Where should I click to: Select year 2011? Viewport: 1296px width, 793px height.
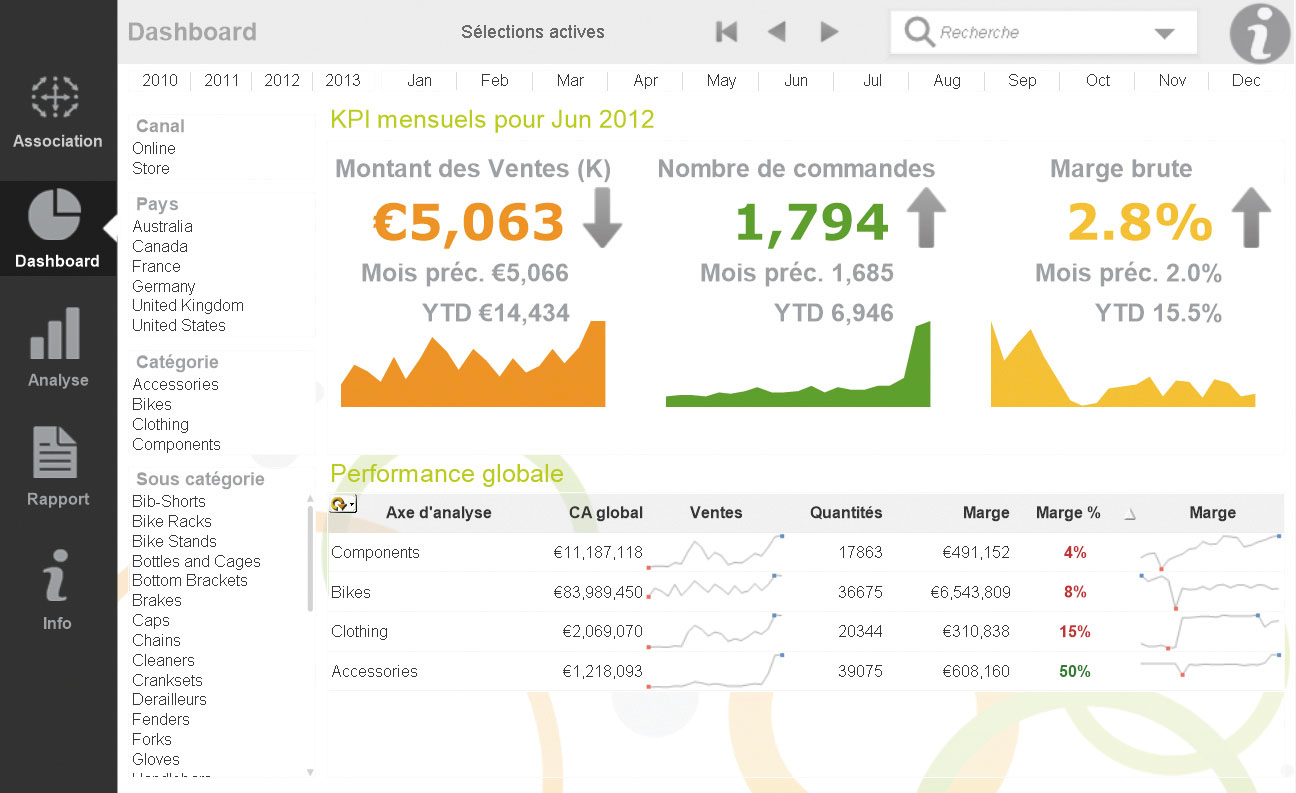click(221, 80)
